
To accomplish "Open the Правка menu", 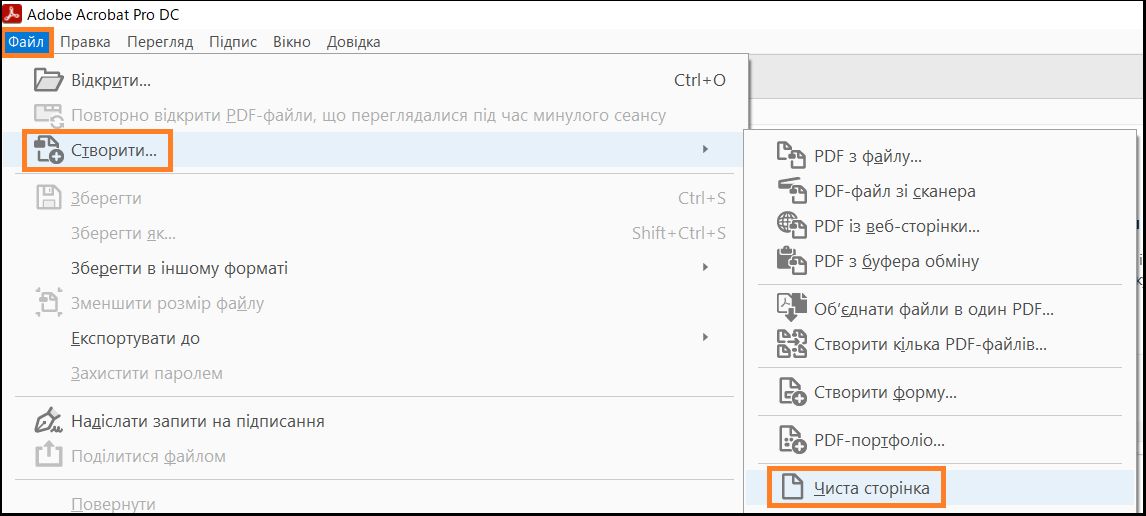I will point(86,42).
